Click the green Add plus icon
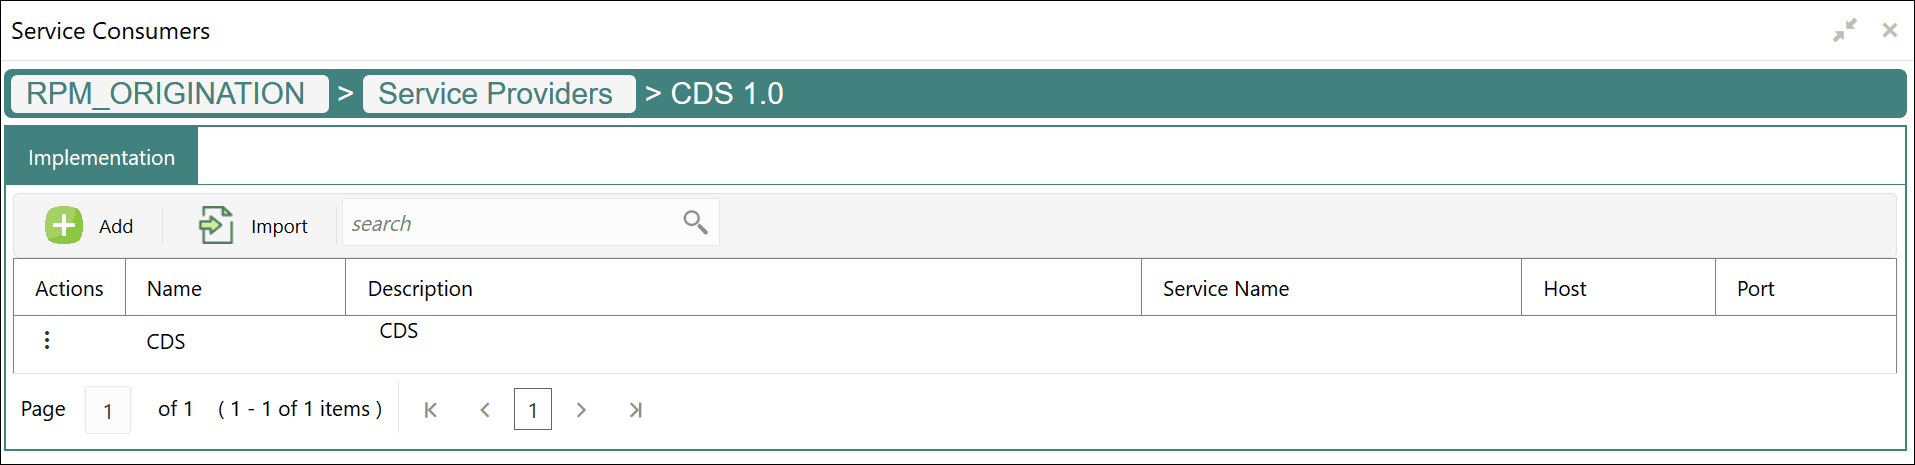 (64, 225)
